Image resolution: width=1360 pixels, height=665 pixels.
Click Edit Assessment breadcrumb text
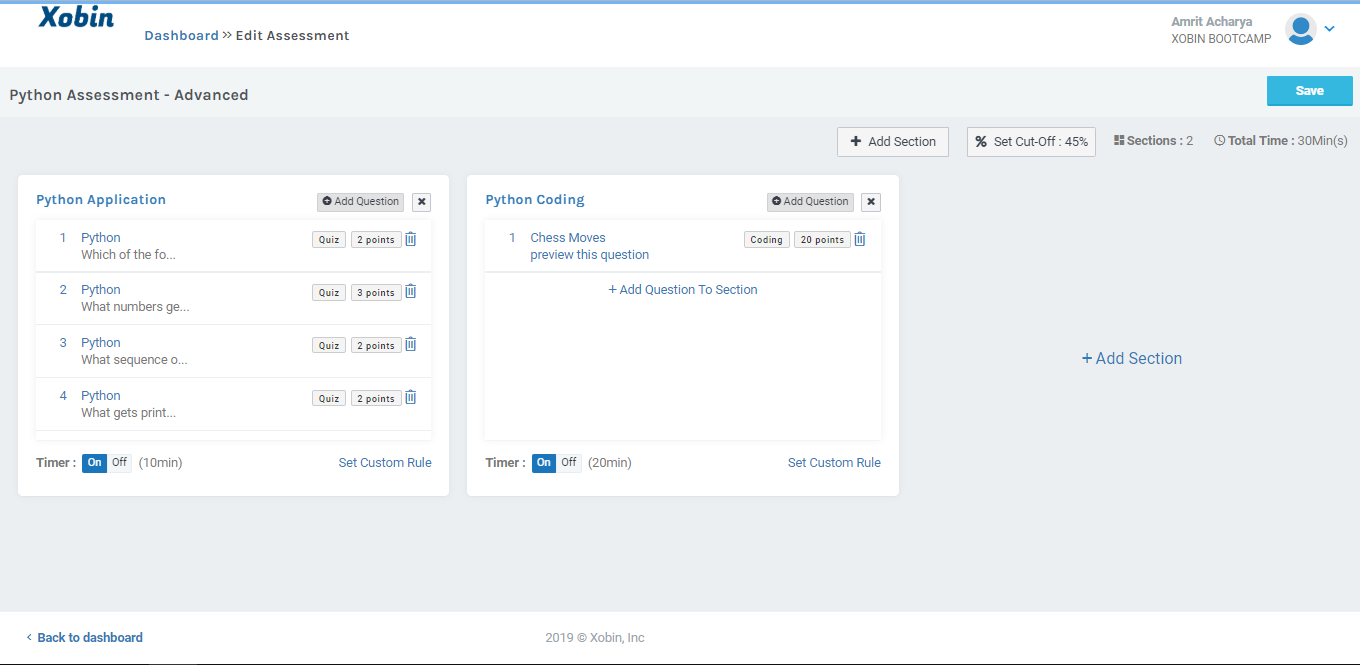(x=292, y=36)
